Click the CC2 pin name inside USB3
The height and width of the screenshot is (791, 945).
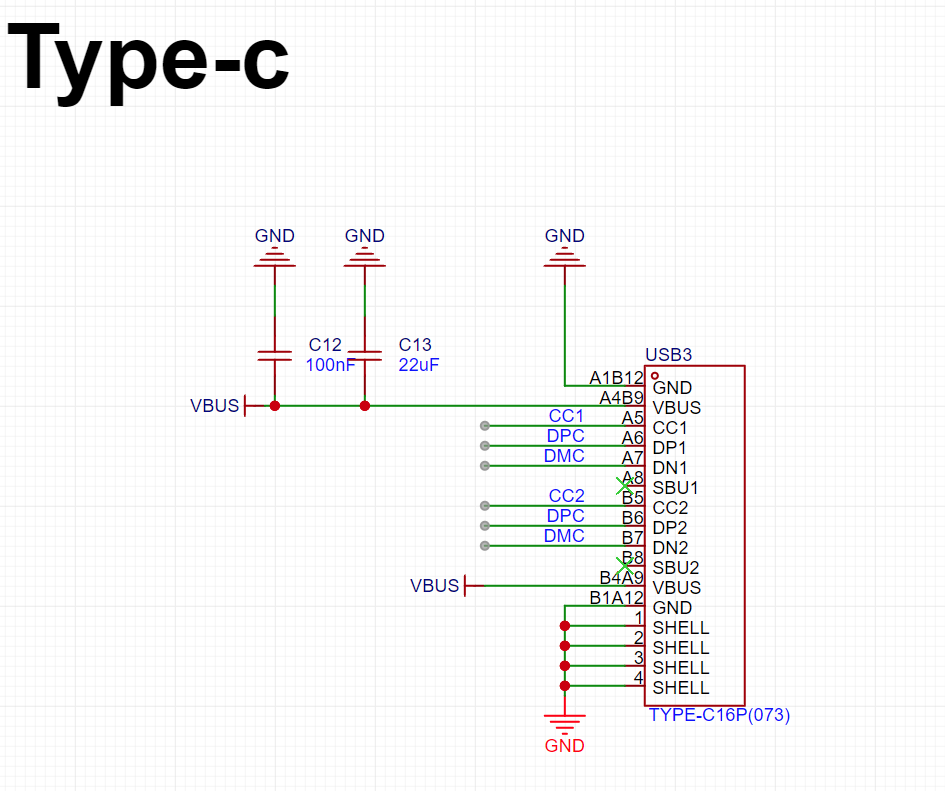pyautogui.click(x=670, y=508)
